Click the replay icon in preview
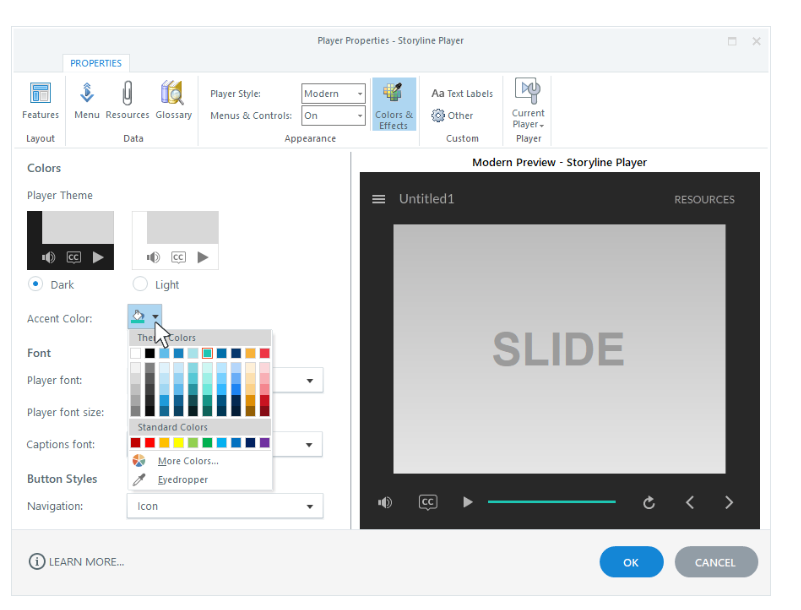Image resolution: width=801 pixels, height=610 pixels. coord(649,503)
